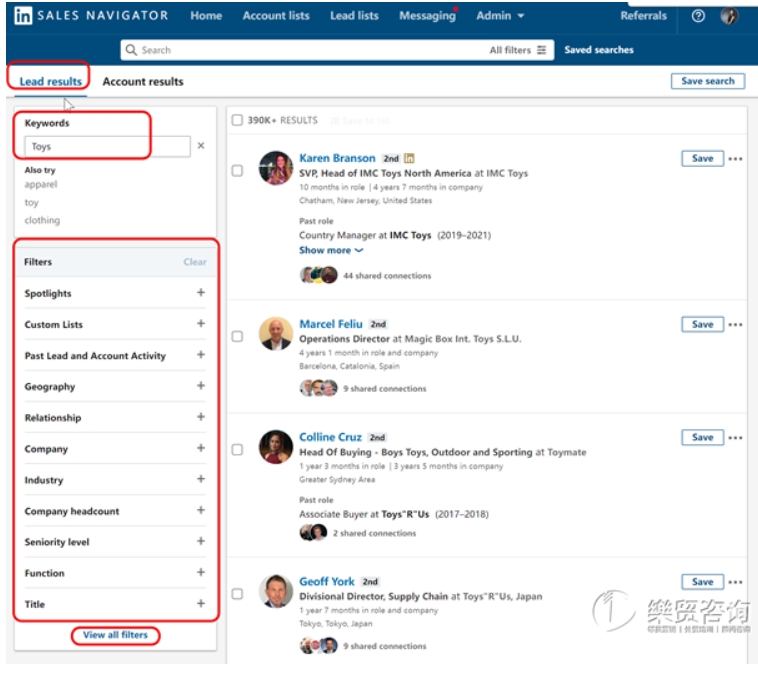The height and width of the screenshot is (674, 758).
Task: Tick the checkbox for Marcel Feliu
Action: click(237, 336)
